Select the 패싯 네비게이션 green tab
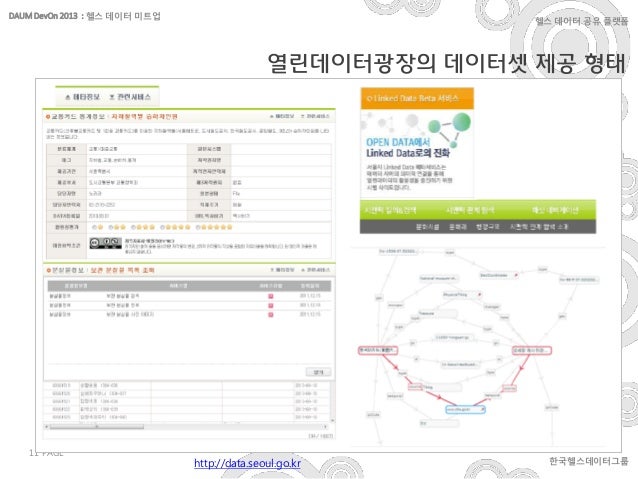This screenshot has height=479, width=638. point(555,210)
